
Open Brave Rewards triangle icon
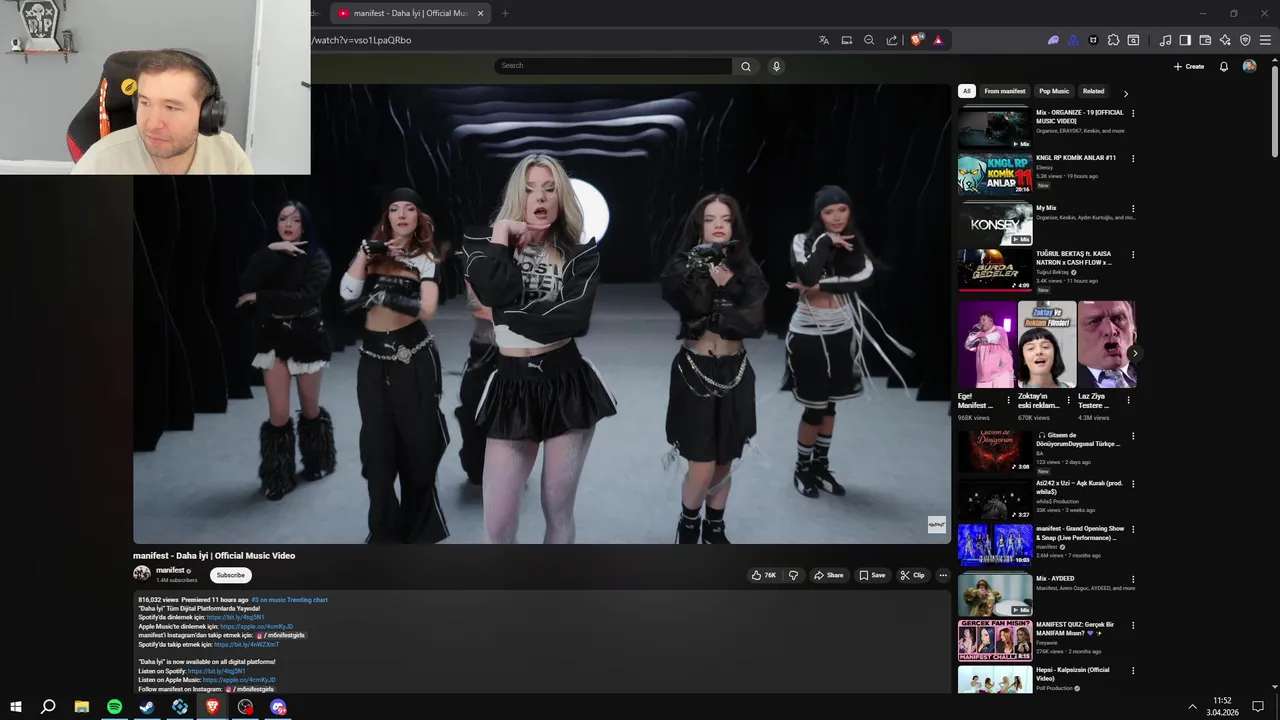(x=938, y=40)
